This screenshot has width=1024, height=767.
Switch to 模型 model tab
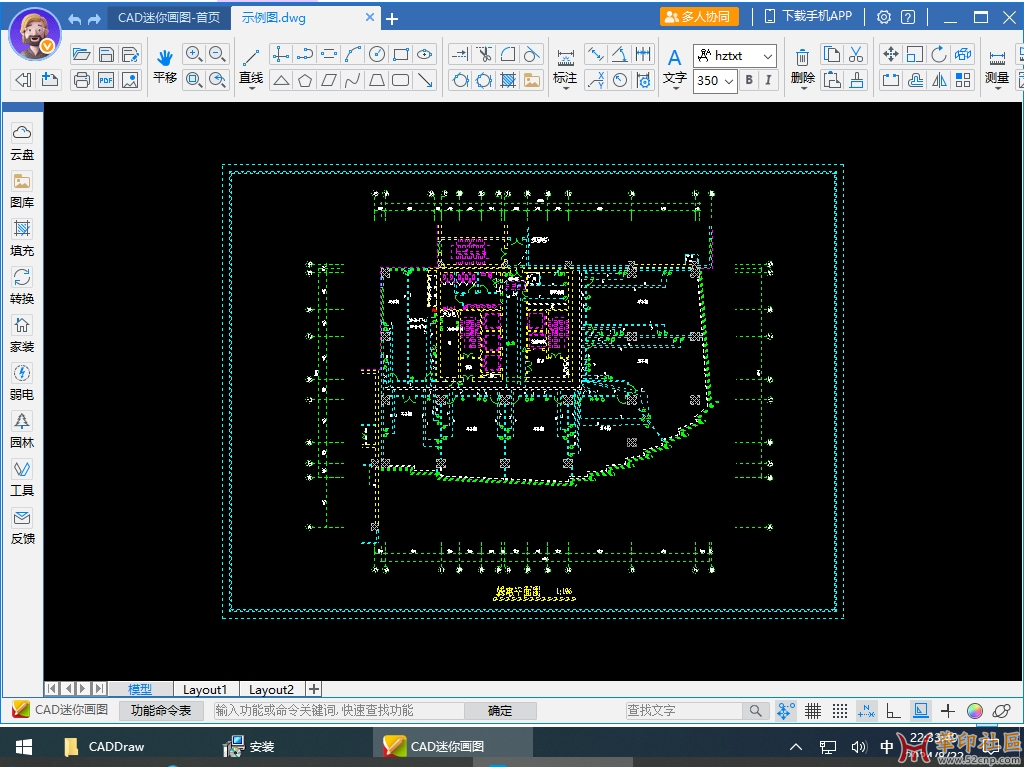point(140,689)
